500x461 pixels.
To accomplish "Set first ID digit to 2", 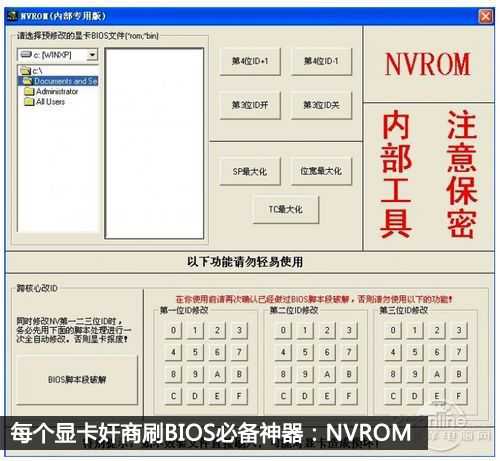I will tap(217, 330).
